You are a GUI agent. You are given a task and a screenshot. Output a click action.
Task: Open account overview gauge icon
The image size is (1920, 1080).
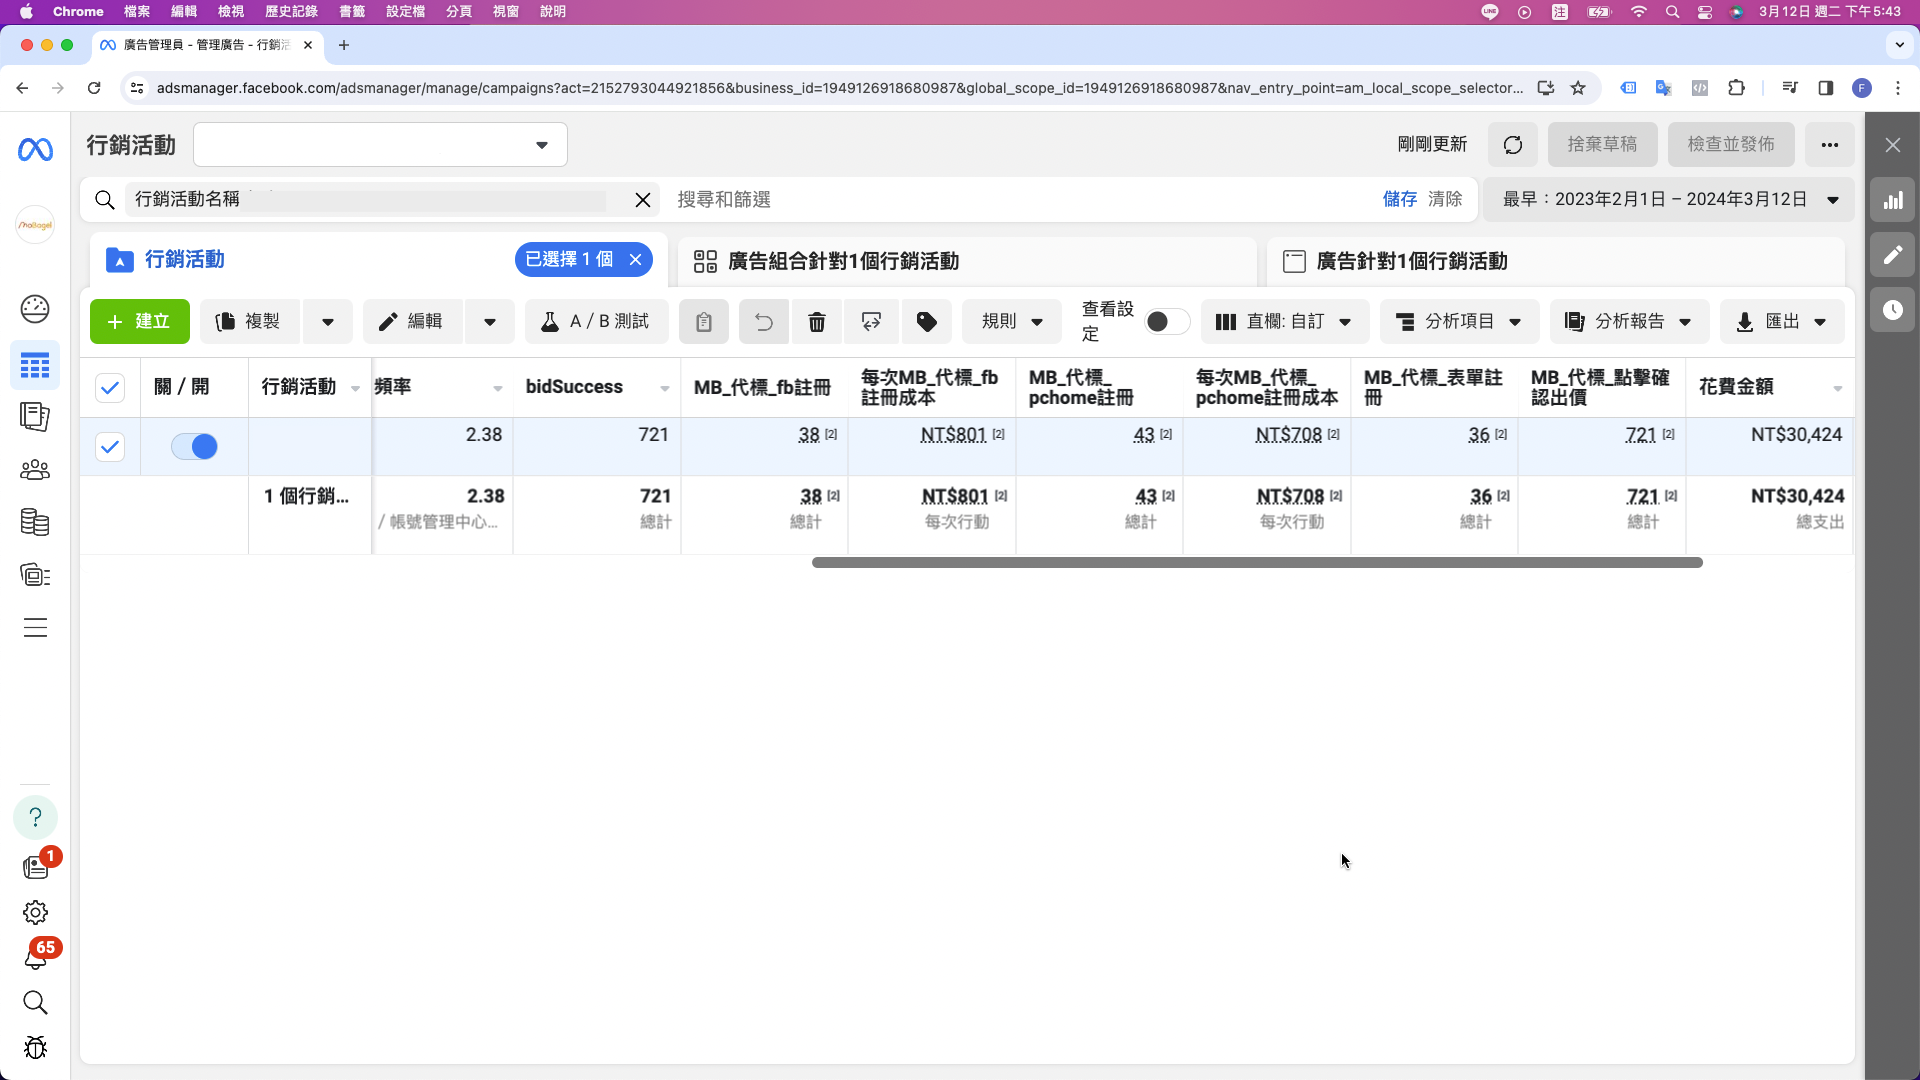coord(35,309)
